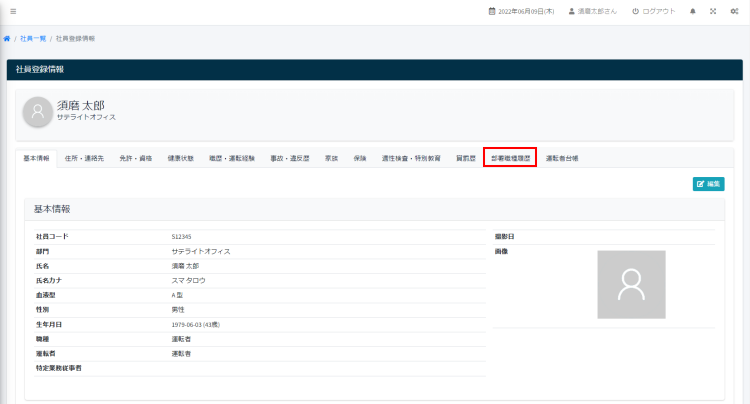Open settings via the gears icon

(734, 11)
